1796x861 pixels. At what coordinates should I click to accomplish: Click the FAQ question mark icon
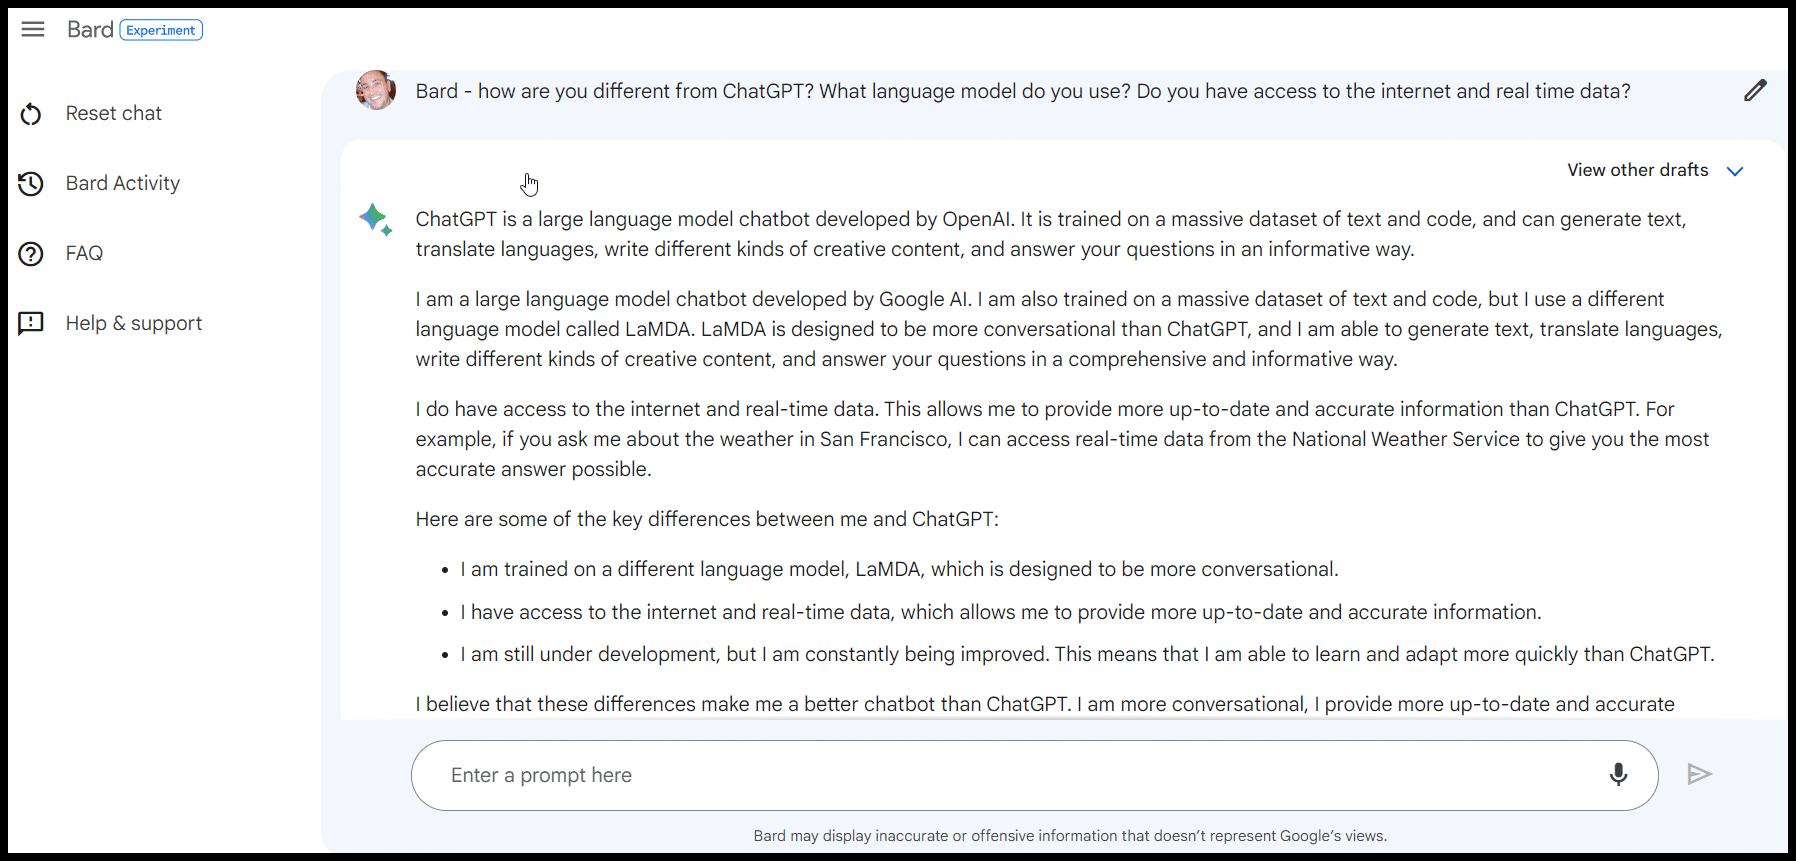tap(31, 254)
